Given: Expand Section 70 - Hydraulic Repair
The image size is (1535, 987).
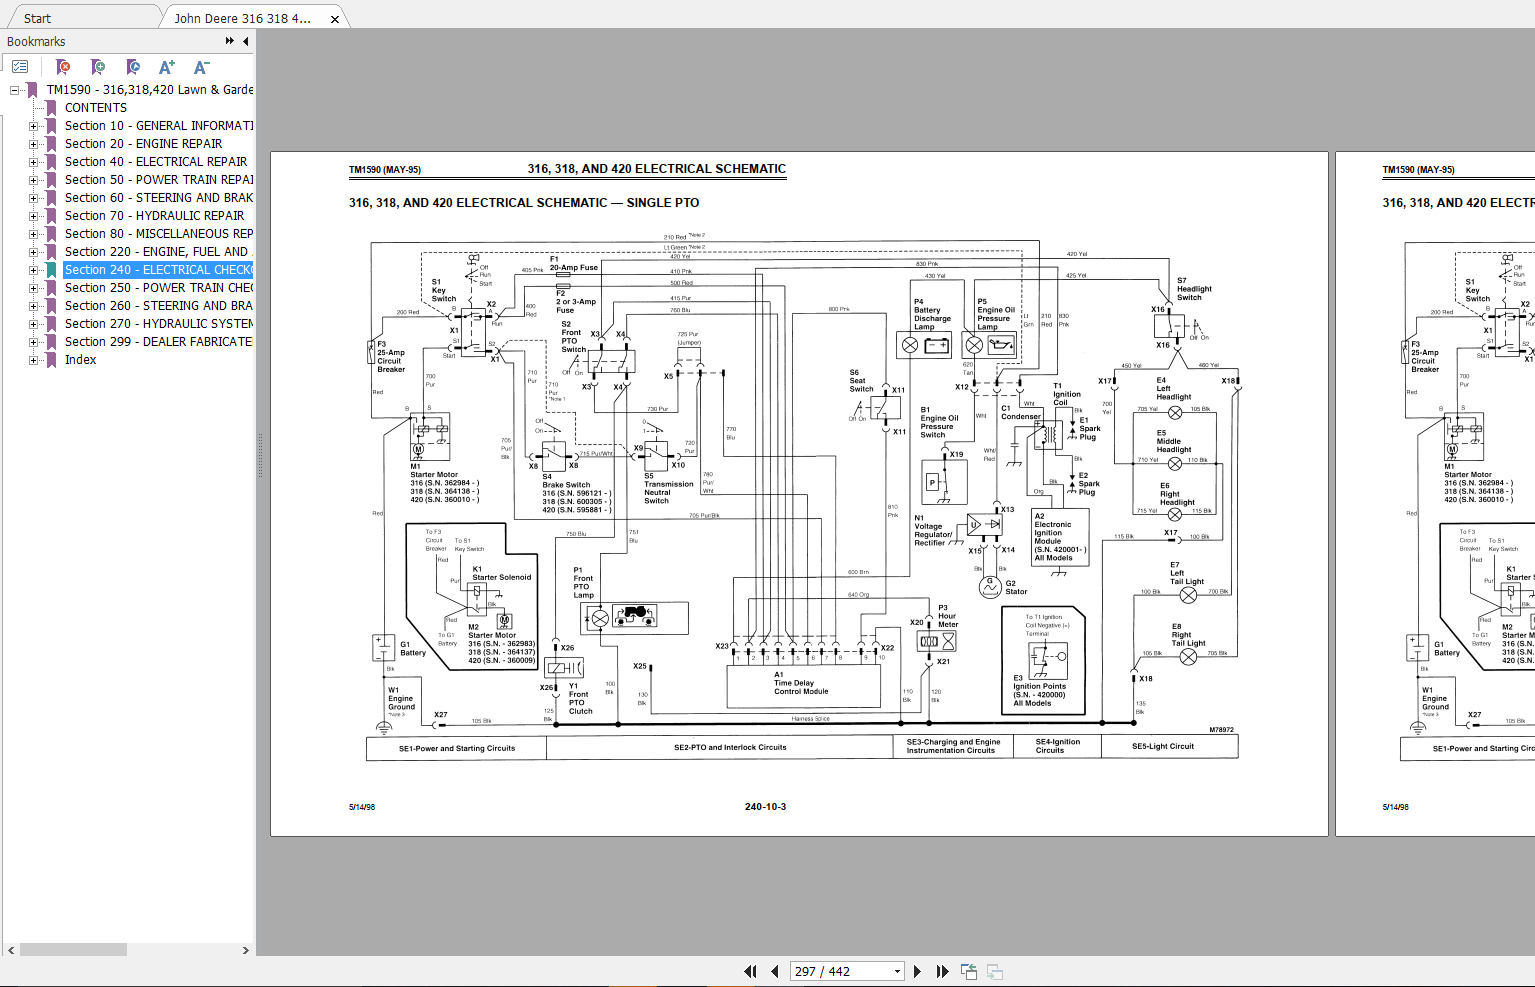Looking at the screenshot, I should pyautogui.click(x=33, y=216).
